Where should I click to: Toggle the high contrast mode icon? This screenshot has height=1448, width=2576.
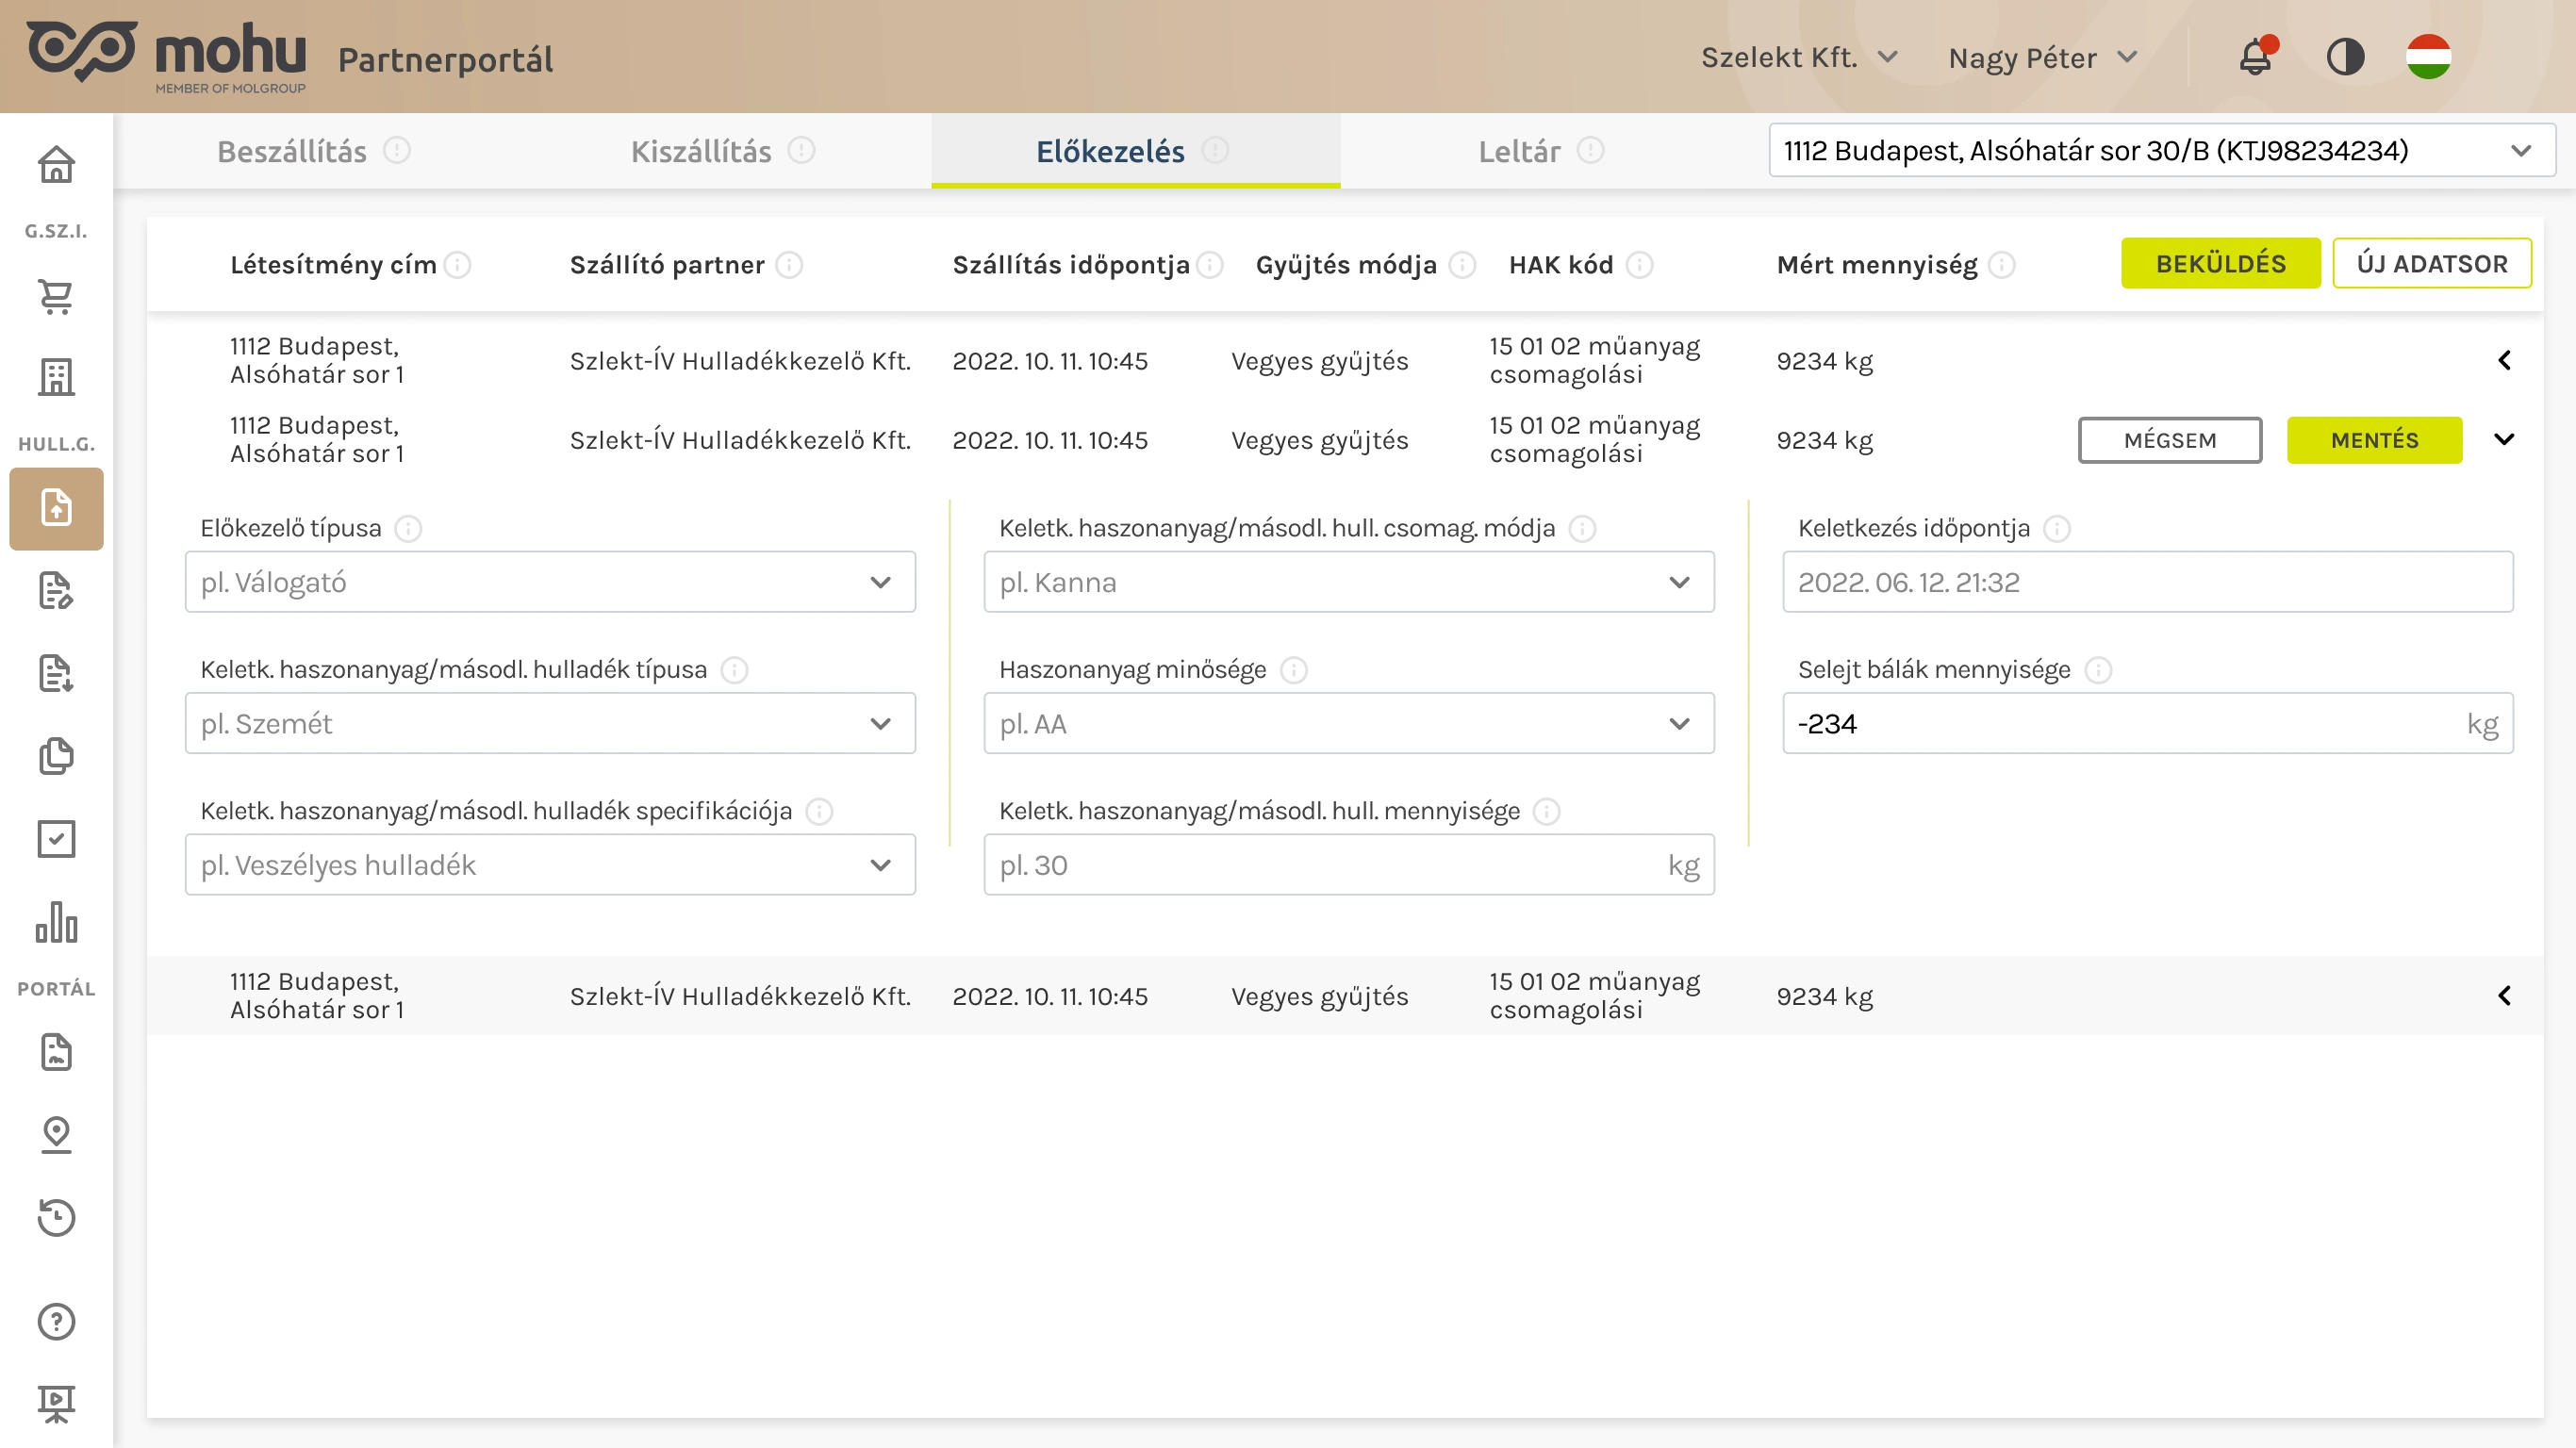2345,57
